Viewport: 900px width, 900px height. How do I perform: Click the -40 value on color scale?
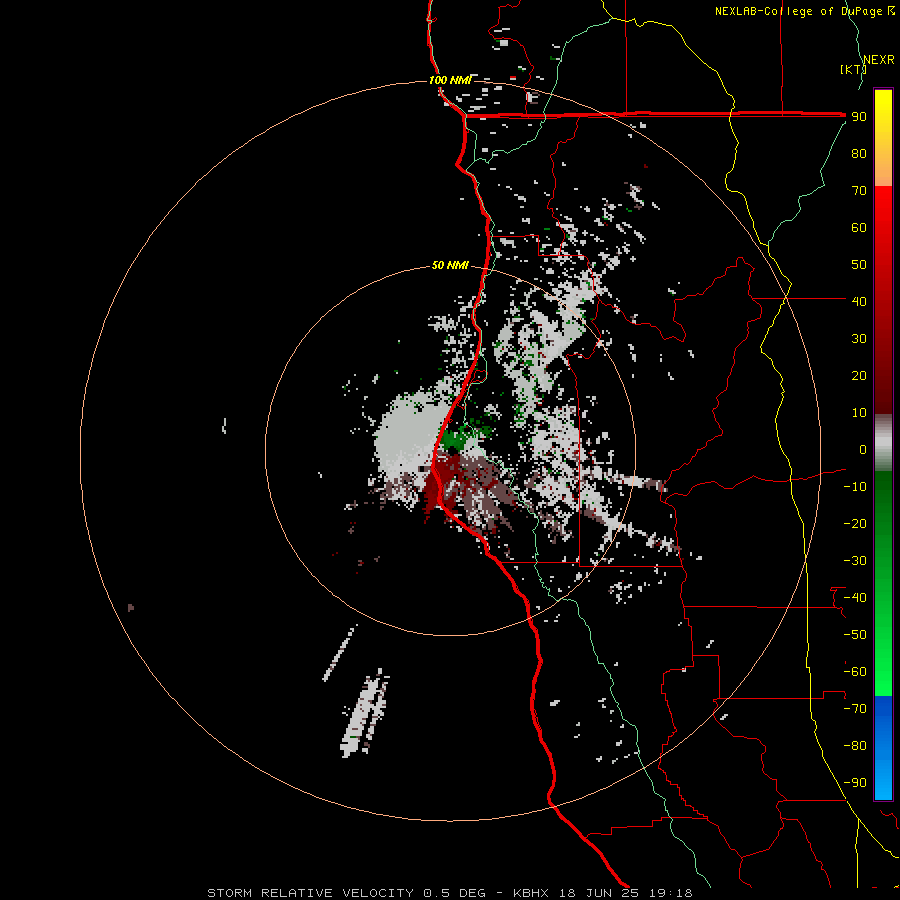tap(855, 598)
